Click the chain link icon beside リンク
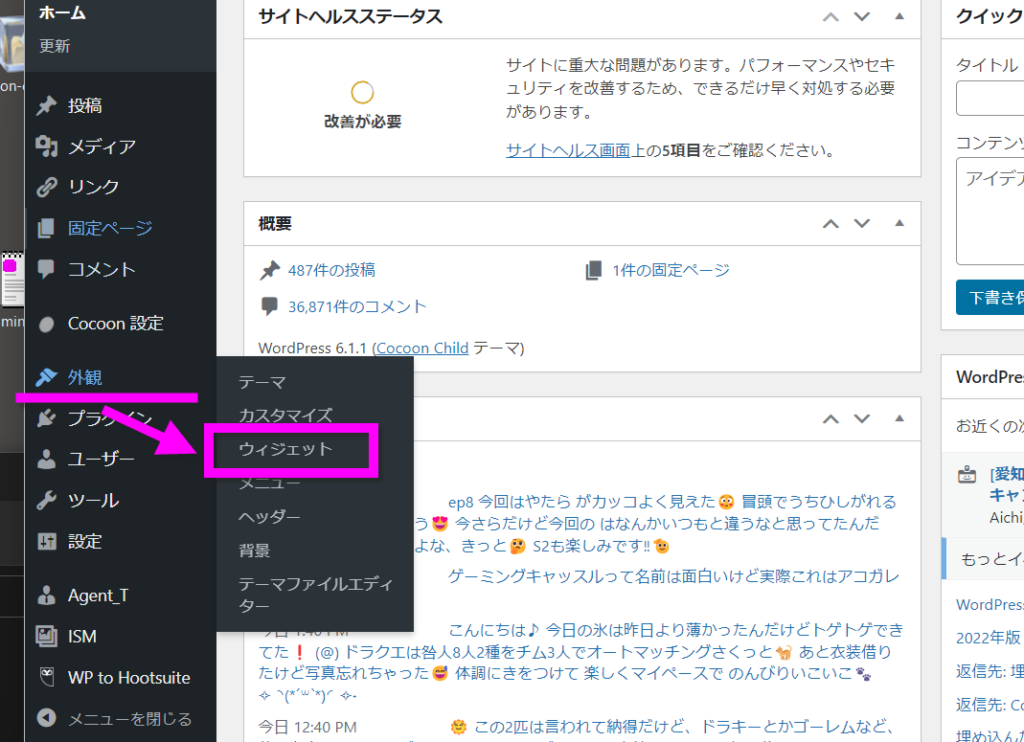 46,187
